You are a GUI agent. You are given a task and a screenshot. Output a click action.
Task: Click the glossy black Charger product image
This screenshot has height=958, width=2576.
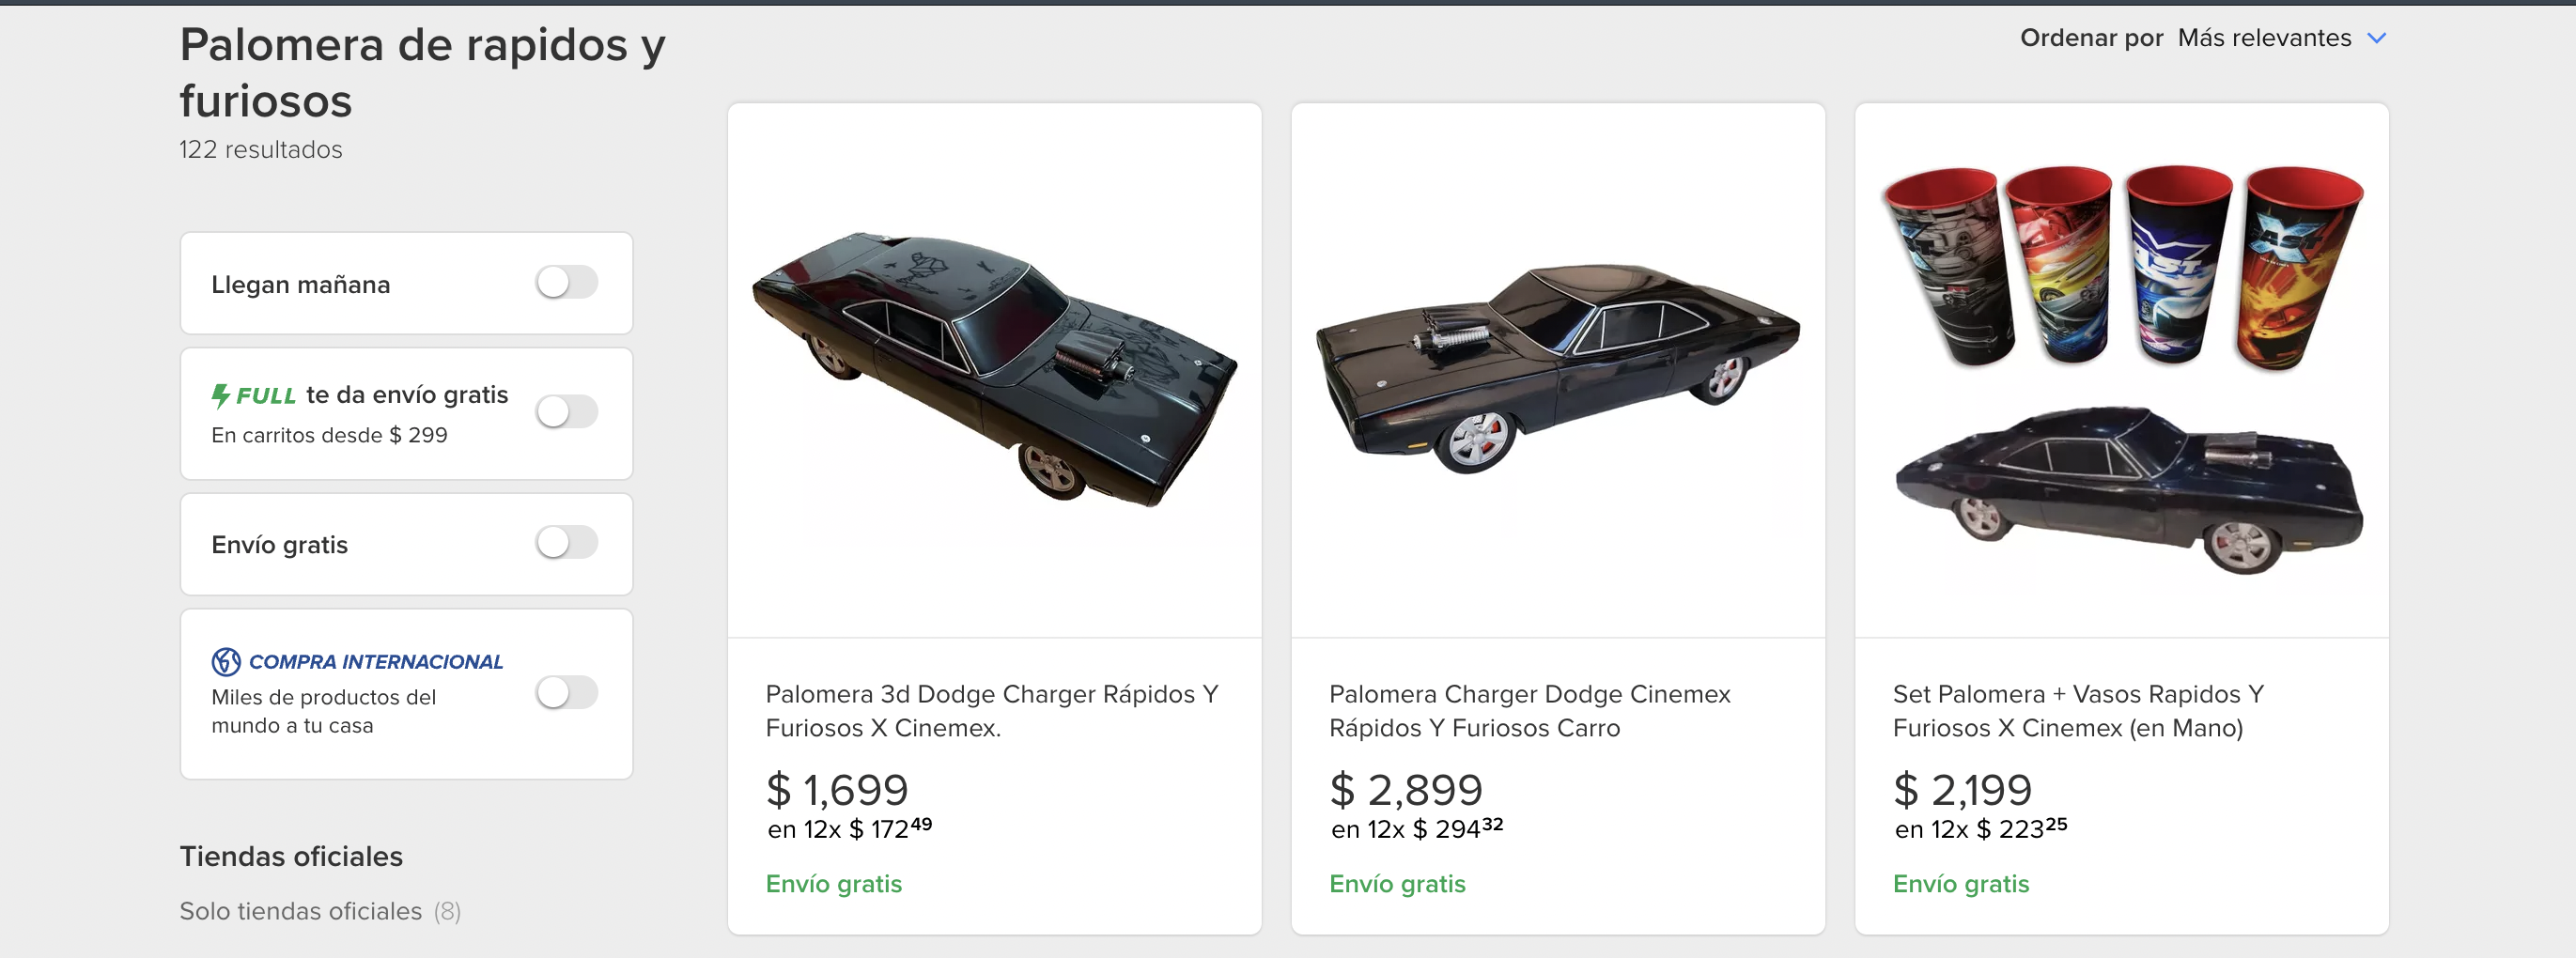1557,370
